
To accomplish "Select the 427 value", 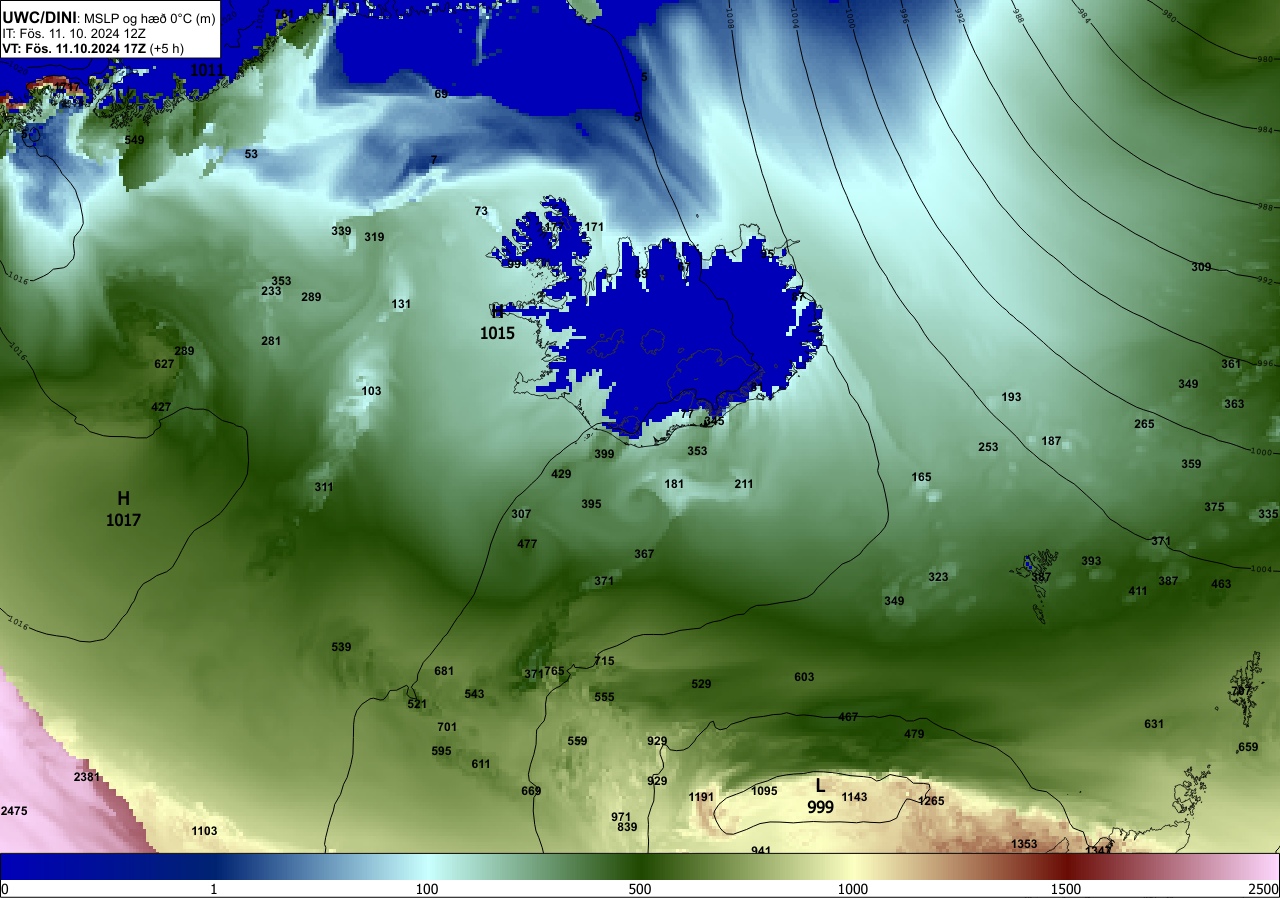I will point(161,407).
